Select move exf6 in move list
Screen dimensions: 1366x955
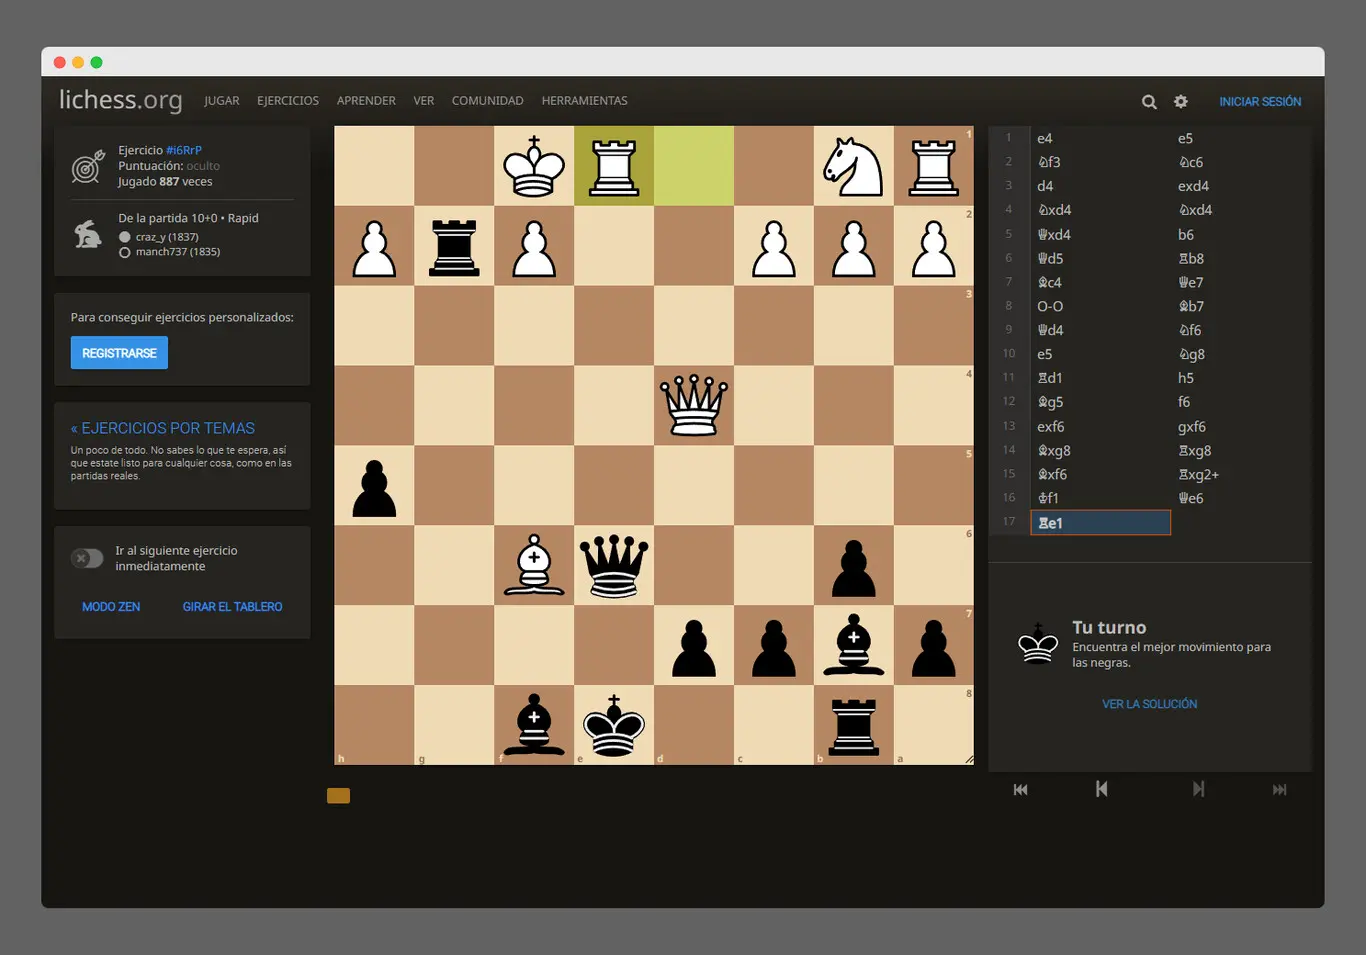tap(1101, 426)
